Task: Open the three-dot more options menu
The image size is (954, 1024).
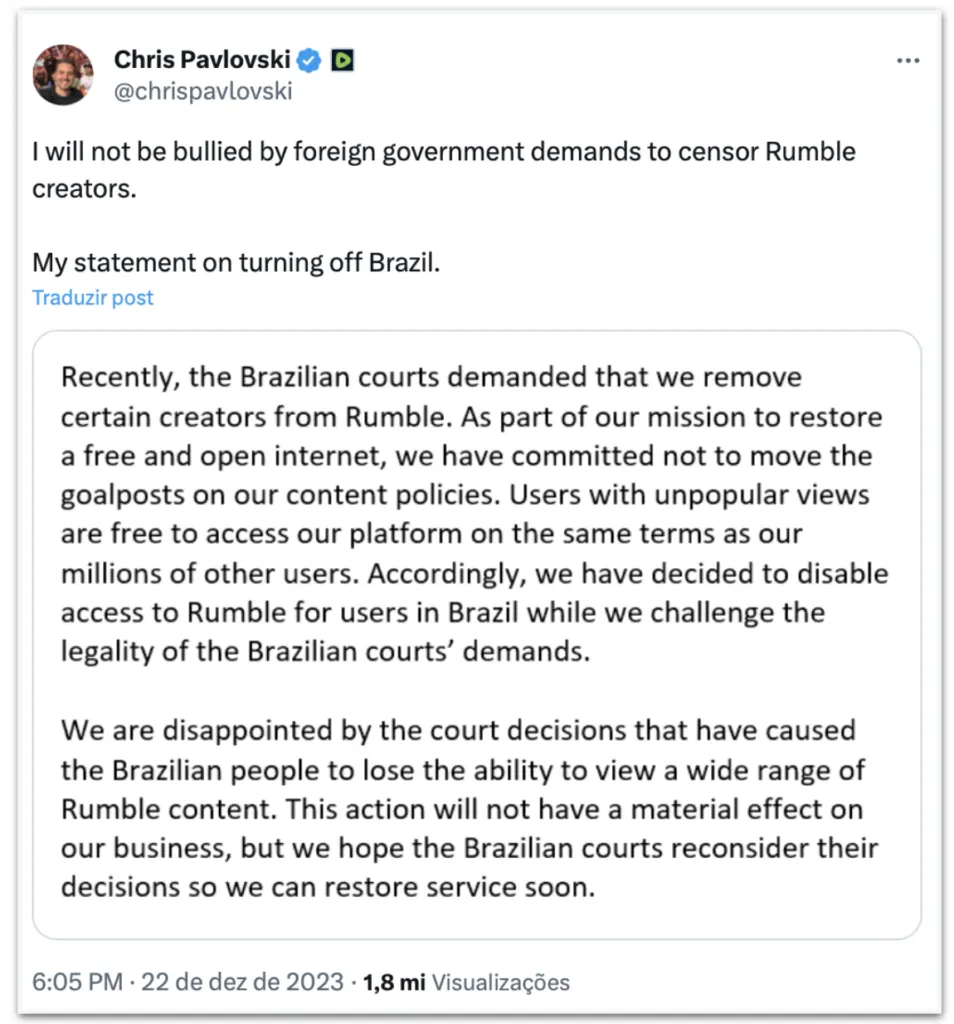Action: tap(908, 61)
